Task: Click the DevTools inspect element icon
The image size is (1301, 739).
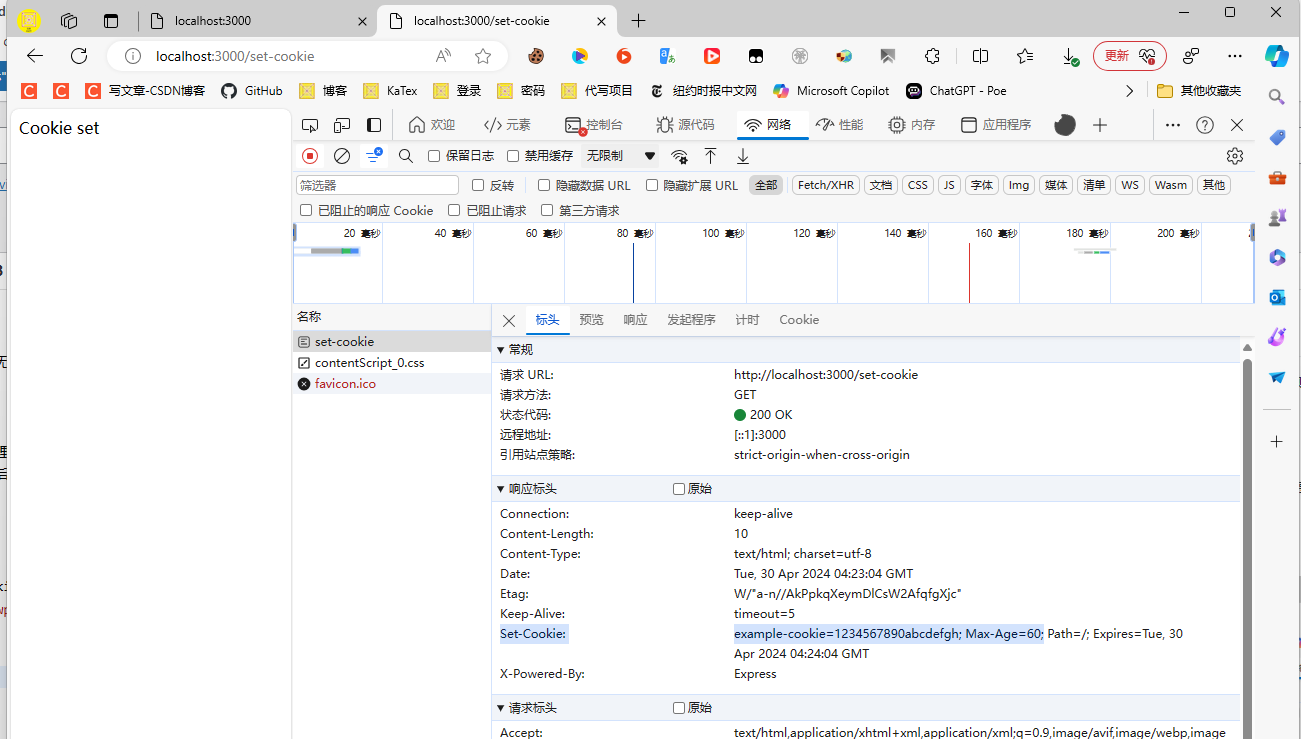Action: [x=310, y=125]
